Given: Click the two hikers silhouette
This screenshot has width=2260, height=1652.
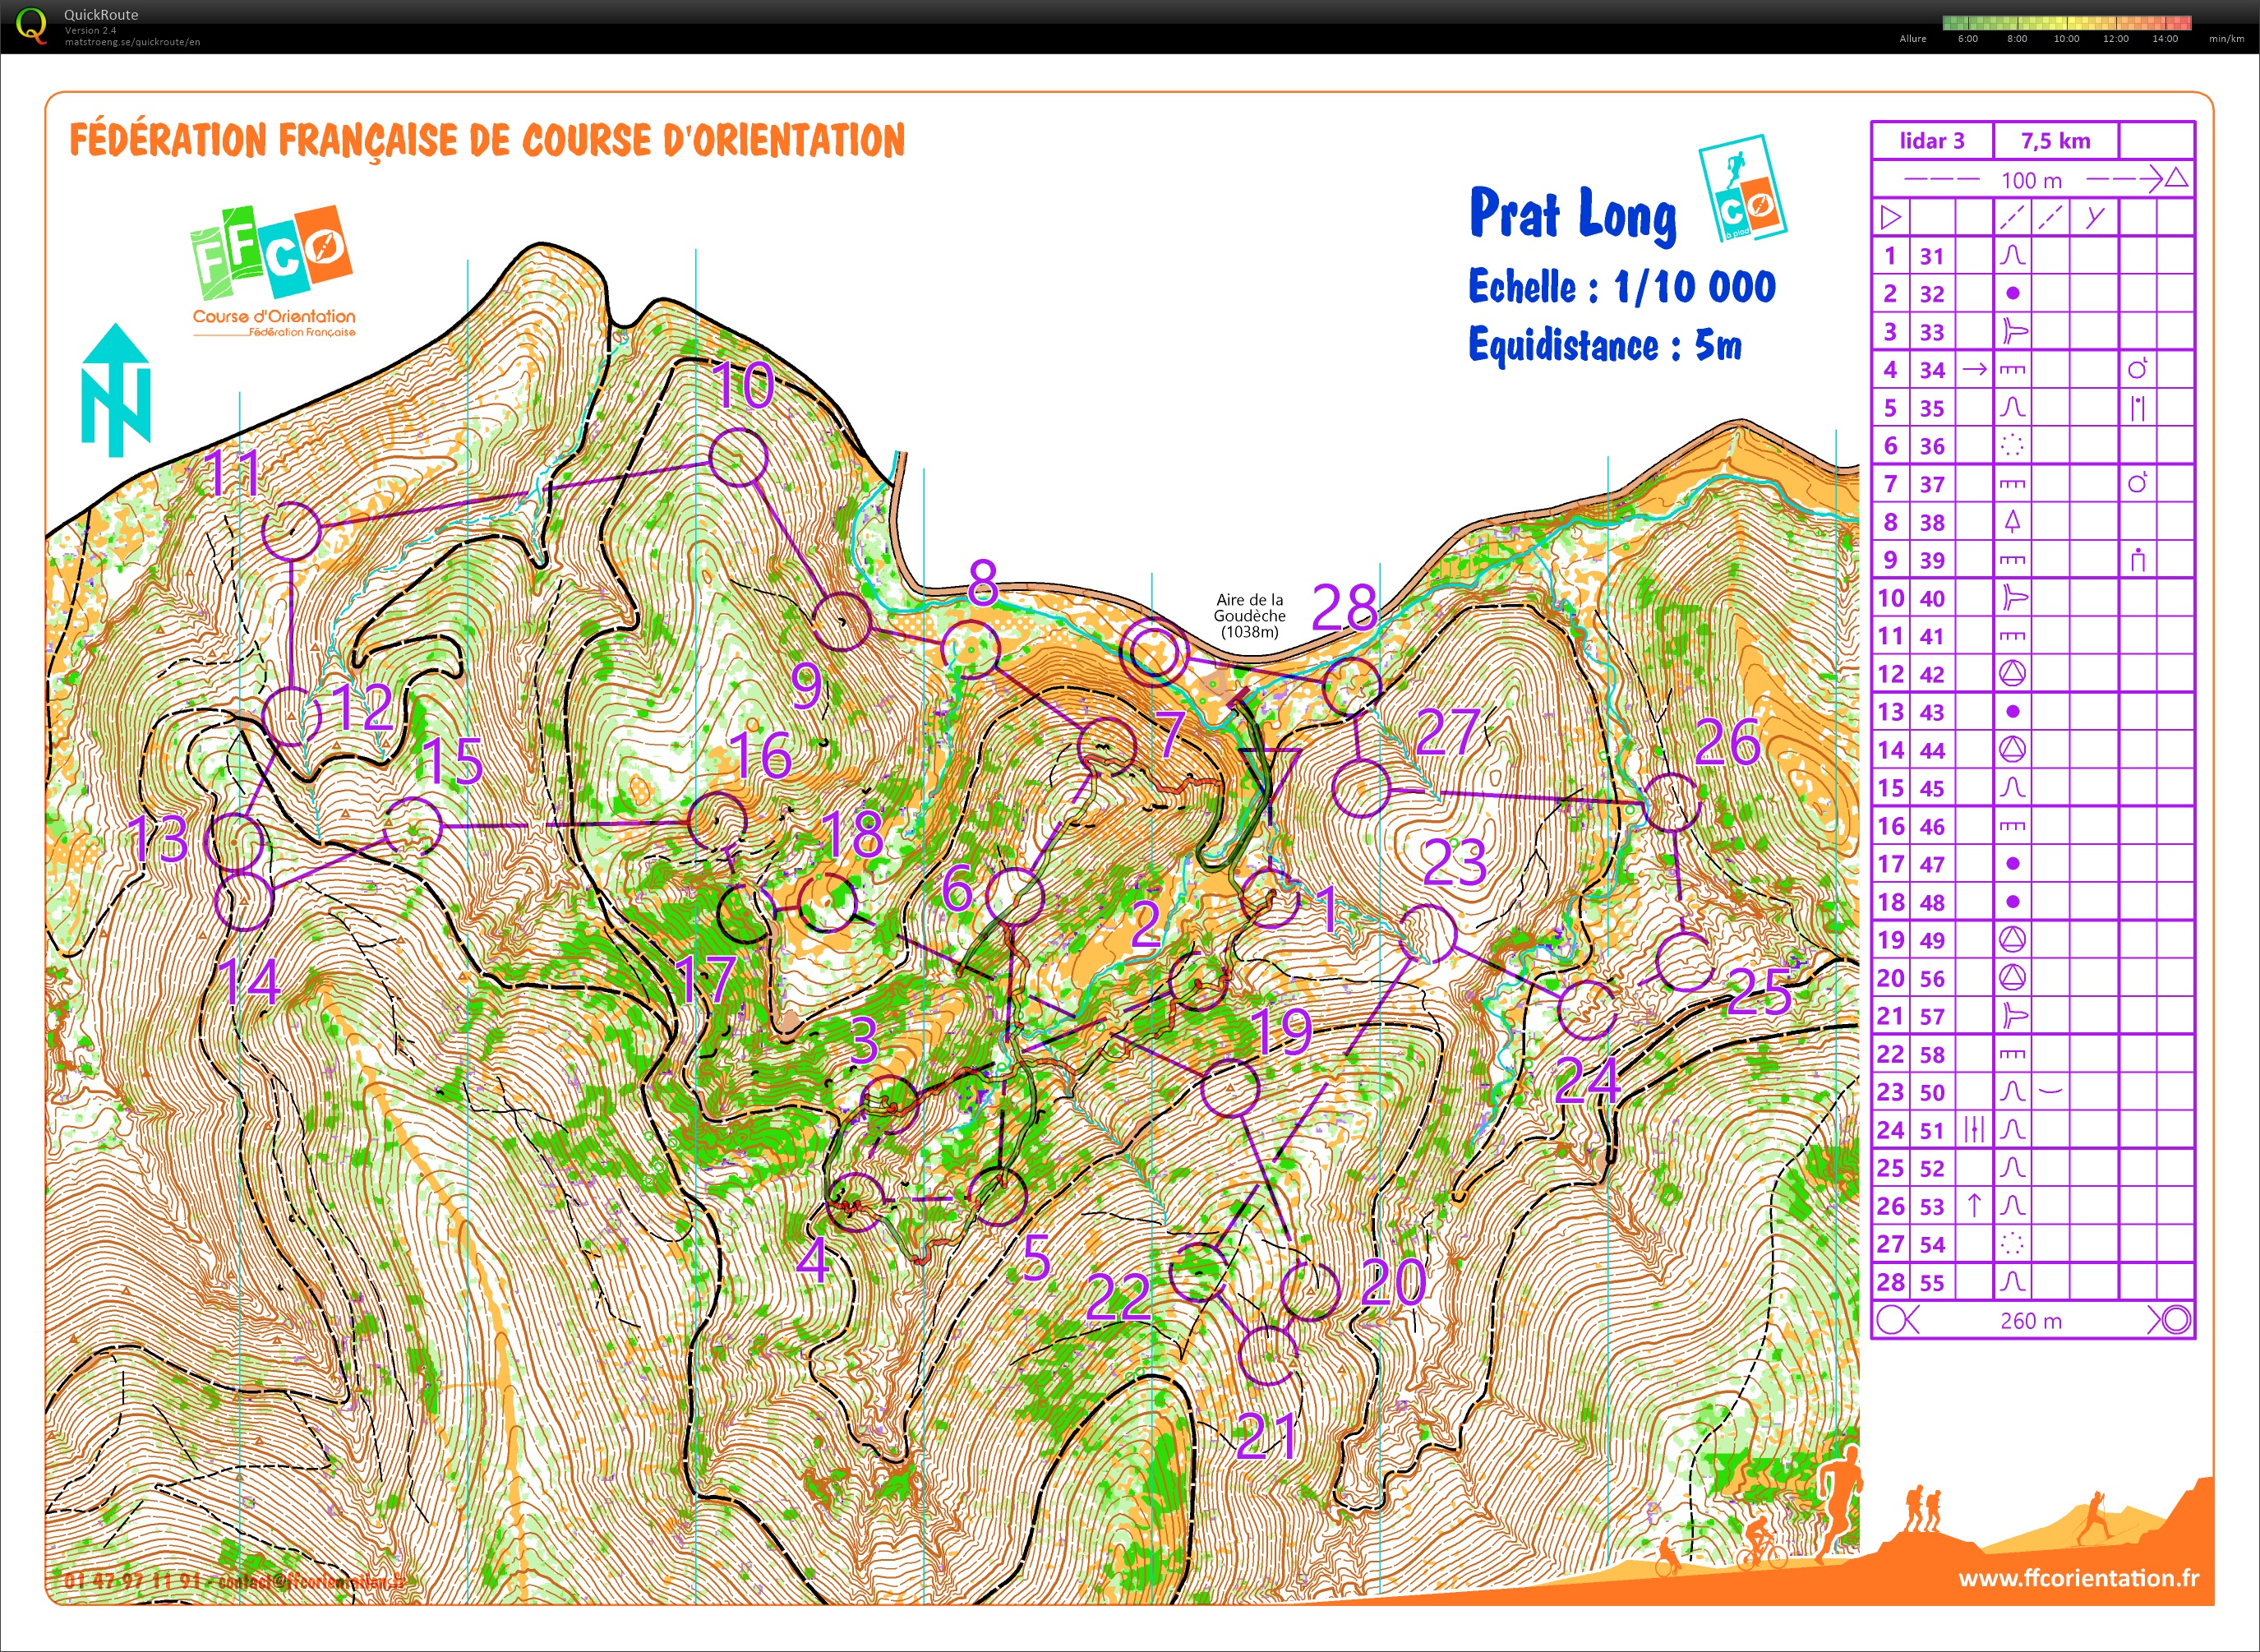Looking at the screenshot, I should point(1924,1509).
